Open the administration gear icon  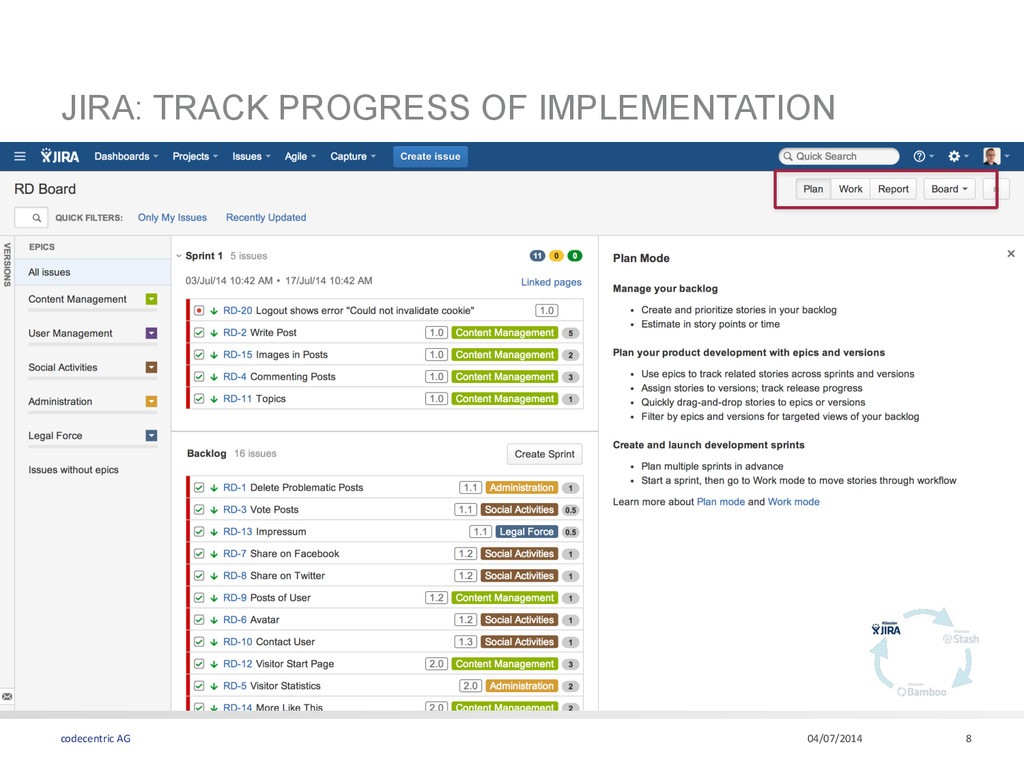pos(954,156)
